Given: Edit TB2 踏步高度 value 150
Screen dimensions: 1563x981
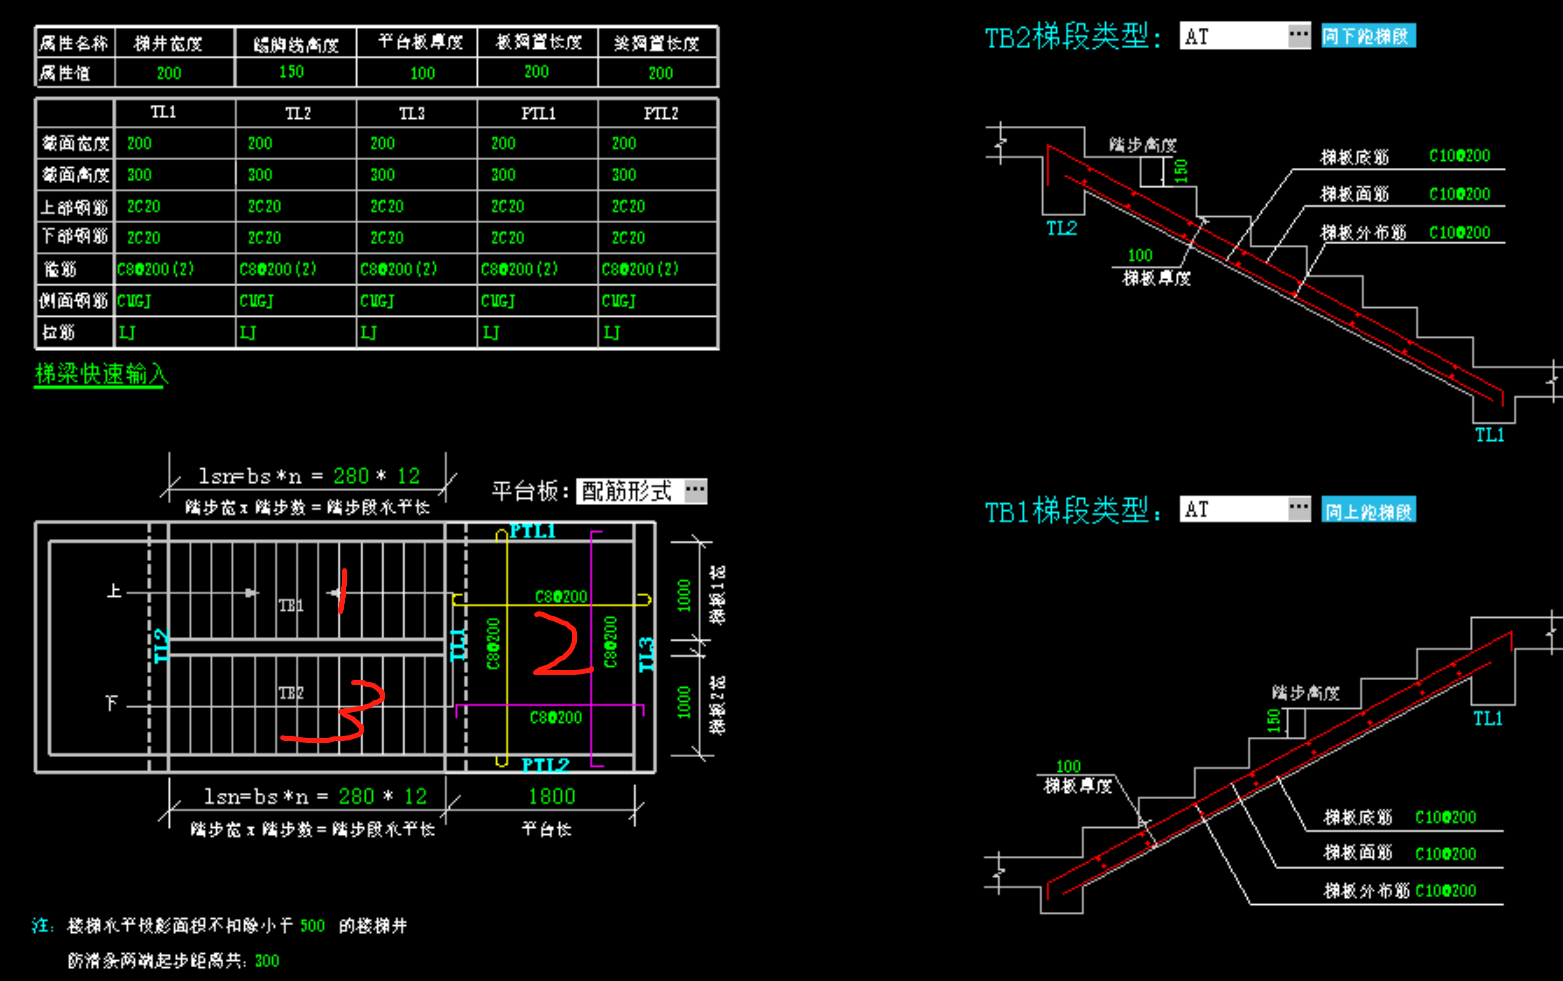Looking at the screenshot, I should (1181, 170).
